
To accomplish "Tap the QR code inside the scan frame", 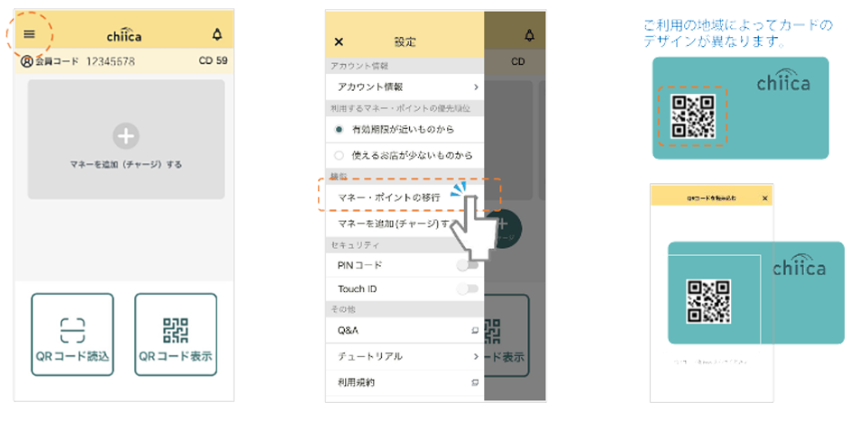I will (x=709, y=301).
